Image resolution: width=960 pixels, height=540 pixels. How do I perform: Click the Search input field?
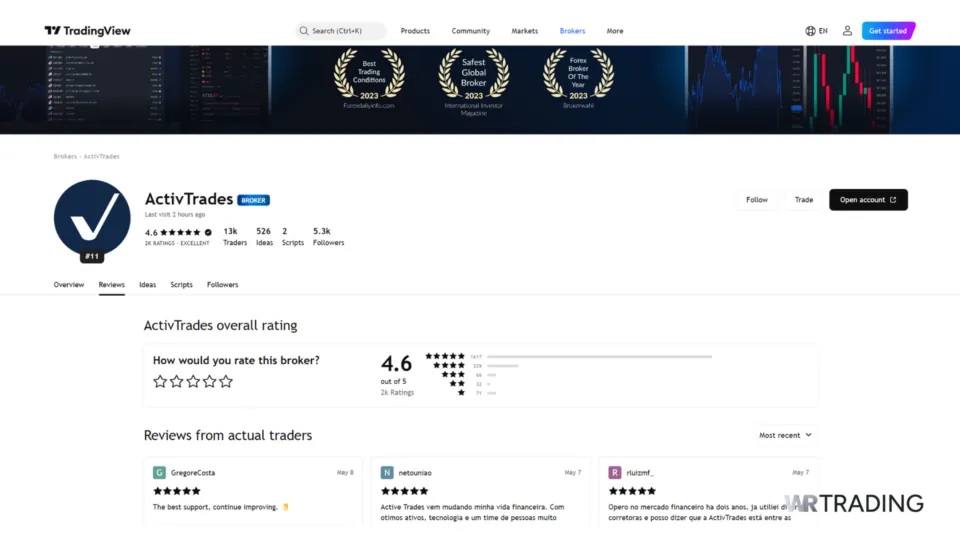click(x=341, y=31)
